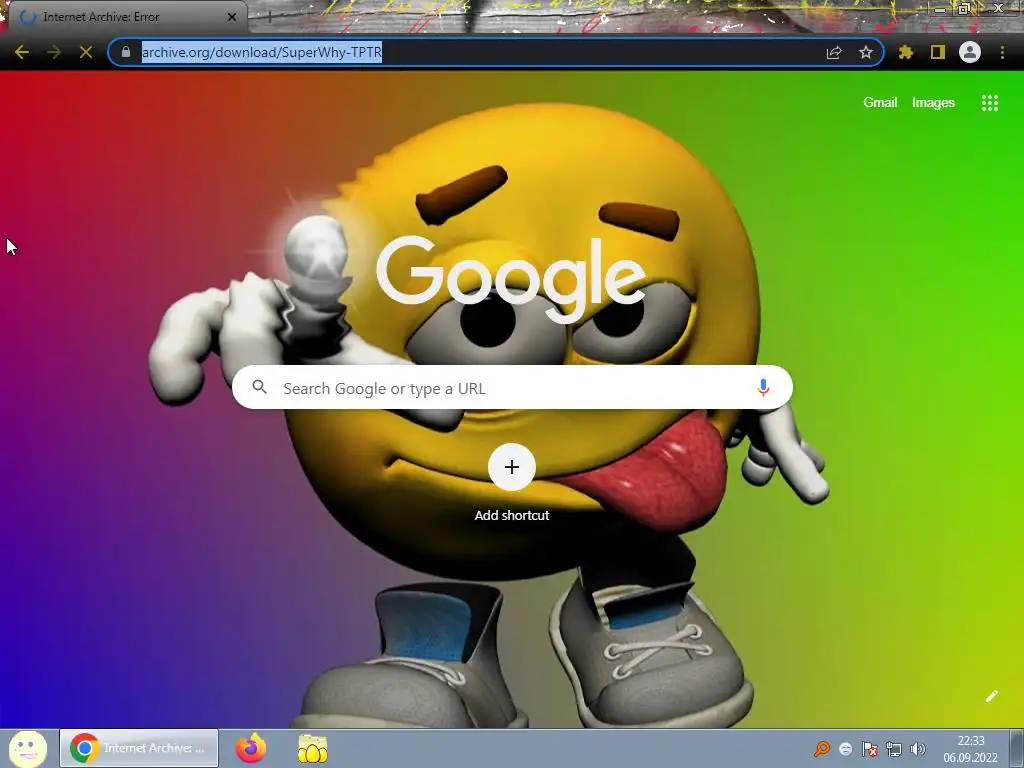Click the orange magnifier tray icon
The width and height of the screenshot is (1024, 768).
822,748
